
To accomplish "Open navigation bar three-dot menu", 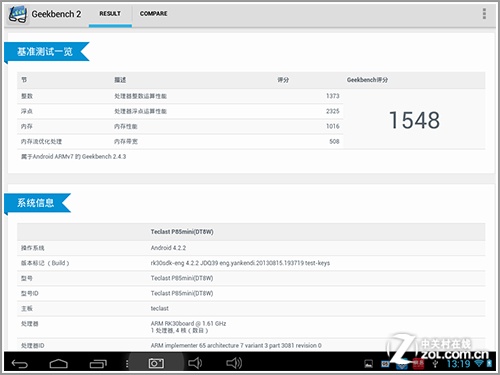I will pos(127,364).
